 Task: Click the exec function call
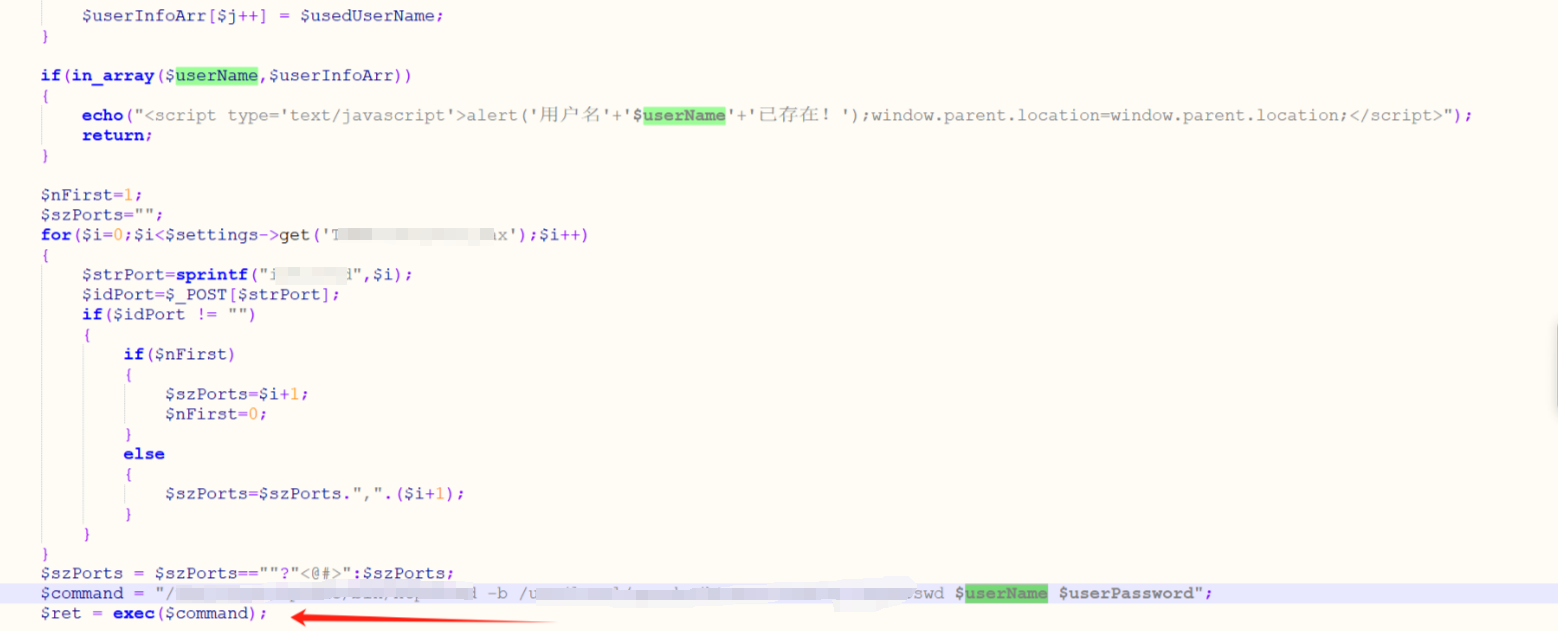click(133, 613)
